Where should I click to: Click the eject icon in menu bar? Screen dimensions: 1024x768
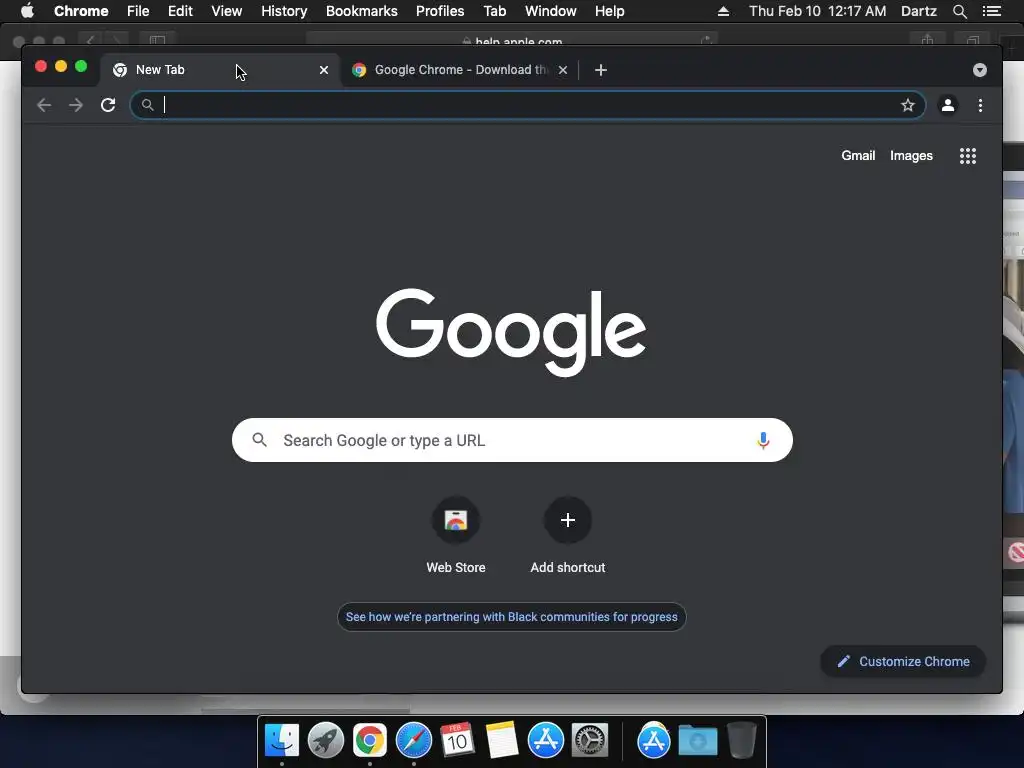click(x=723, y=11)
